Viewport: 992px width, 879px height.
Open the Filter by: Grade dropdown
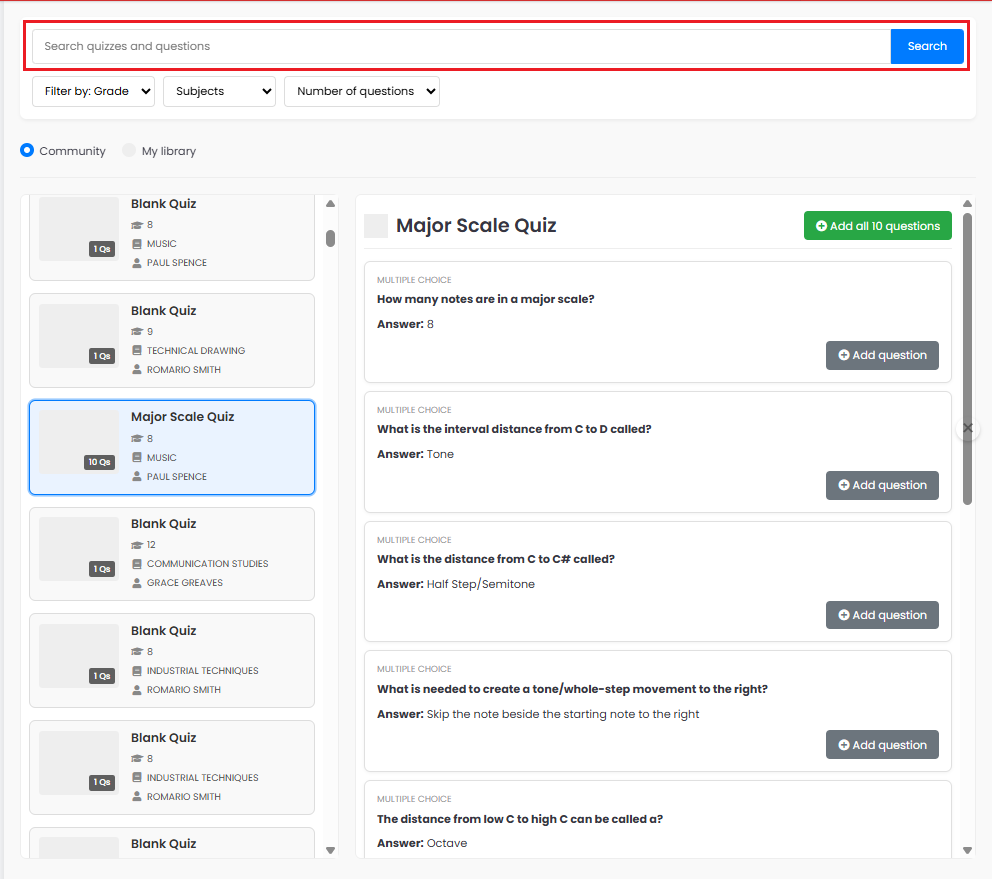(x=94, y=92)
